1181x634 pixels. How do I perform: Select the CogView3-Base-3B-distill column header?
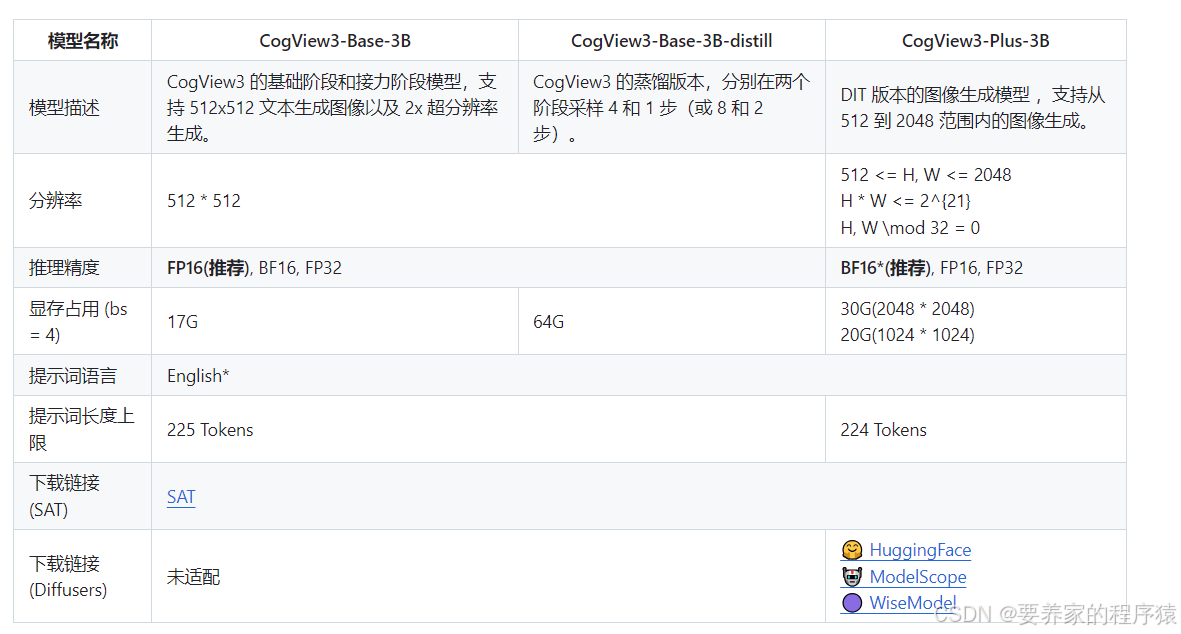pyautogui.click(x=672, y=41)
